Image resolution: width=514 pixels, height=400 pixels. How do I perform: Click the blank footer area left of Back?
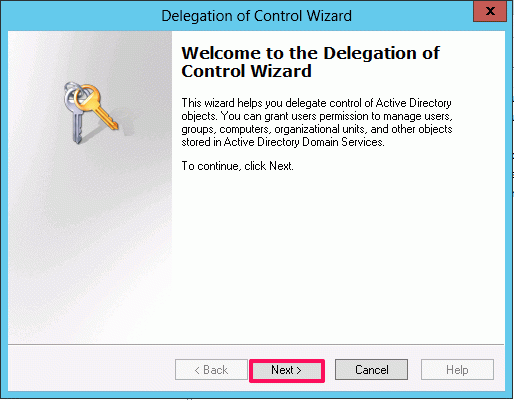click(x=92, y=369)
